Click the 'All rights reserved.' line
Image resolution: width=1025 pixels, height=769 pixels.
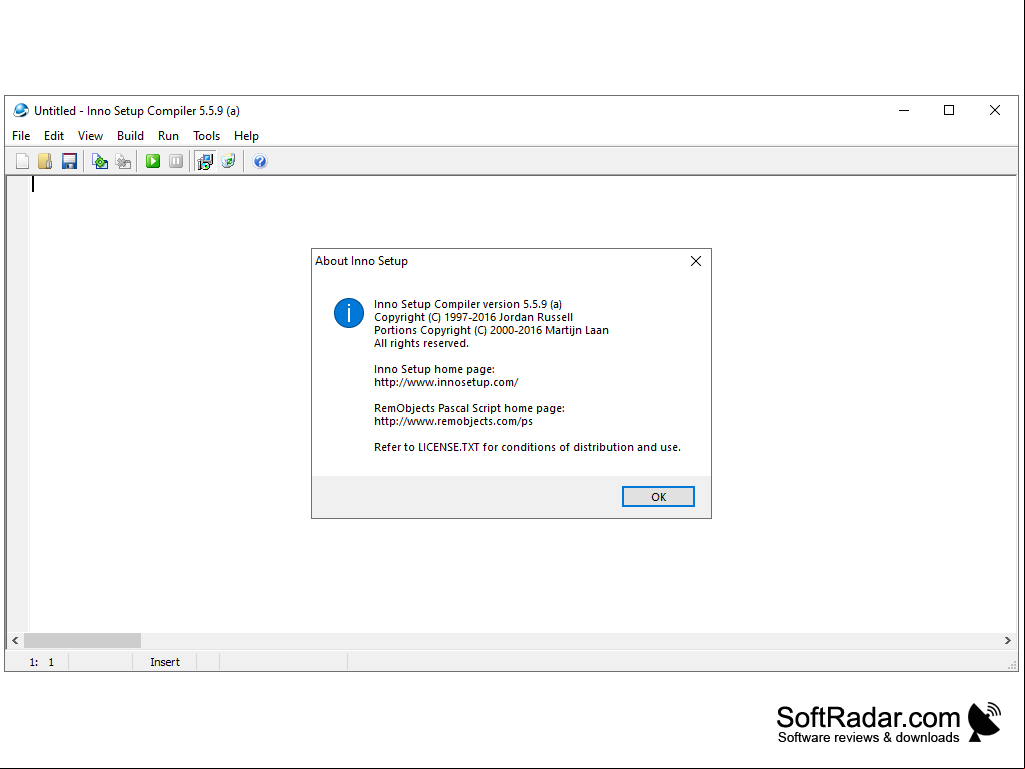click(421, 343)
